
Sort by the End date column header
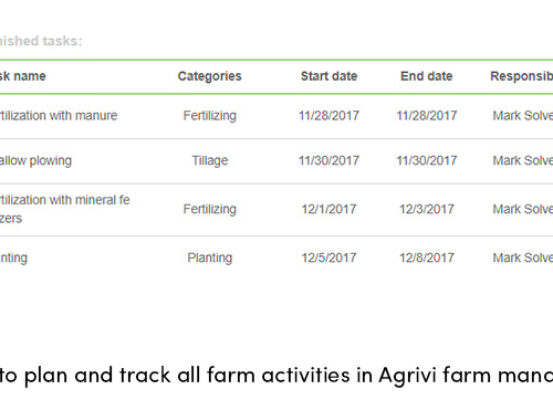pos(426,76)
